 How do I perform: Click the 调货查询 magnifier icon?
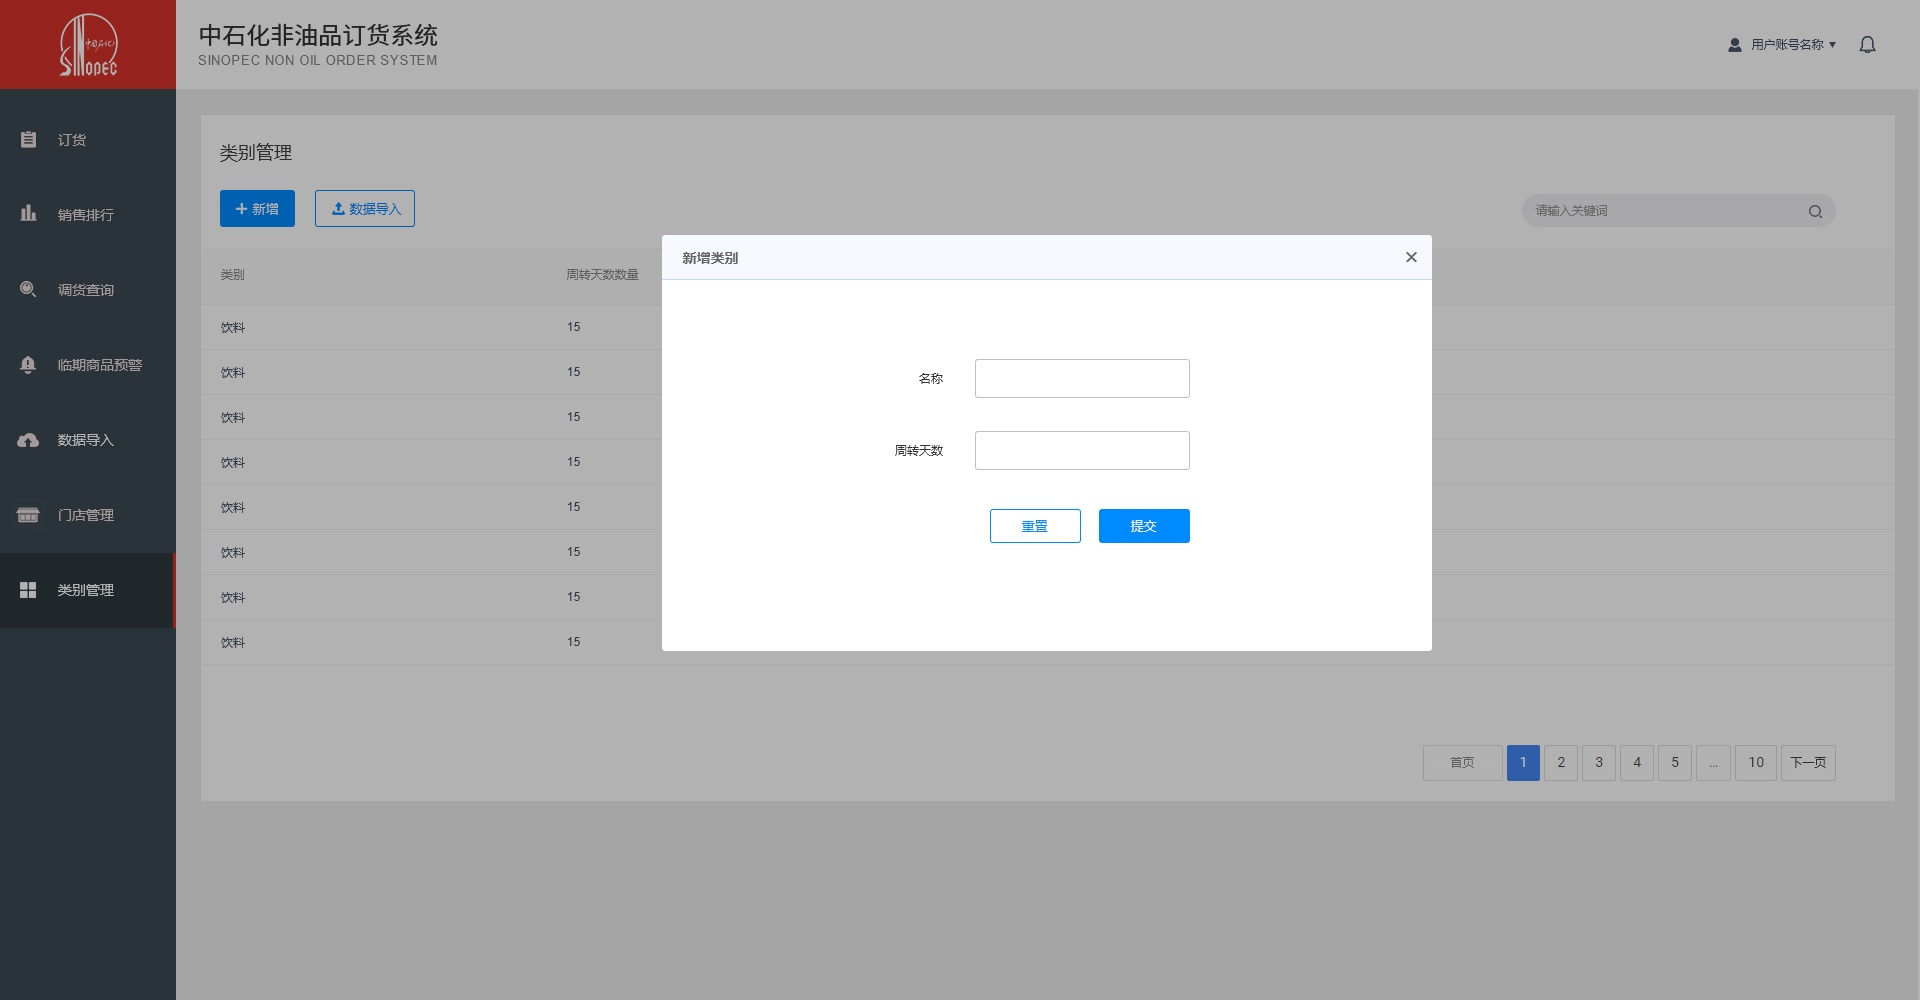point(28,290)
